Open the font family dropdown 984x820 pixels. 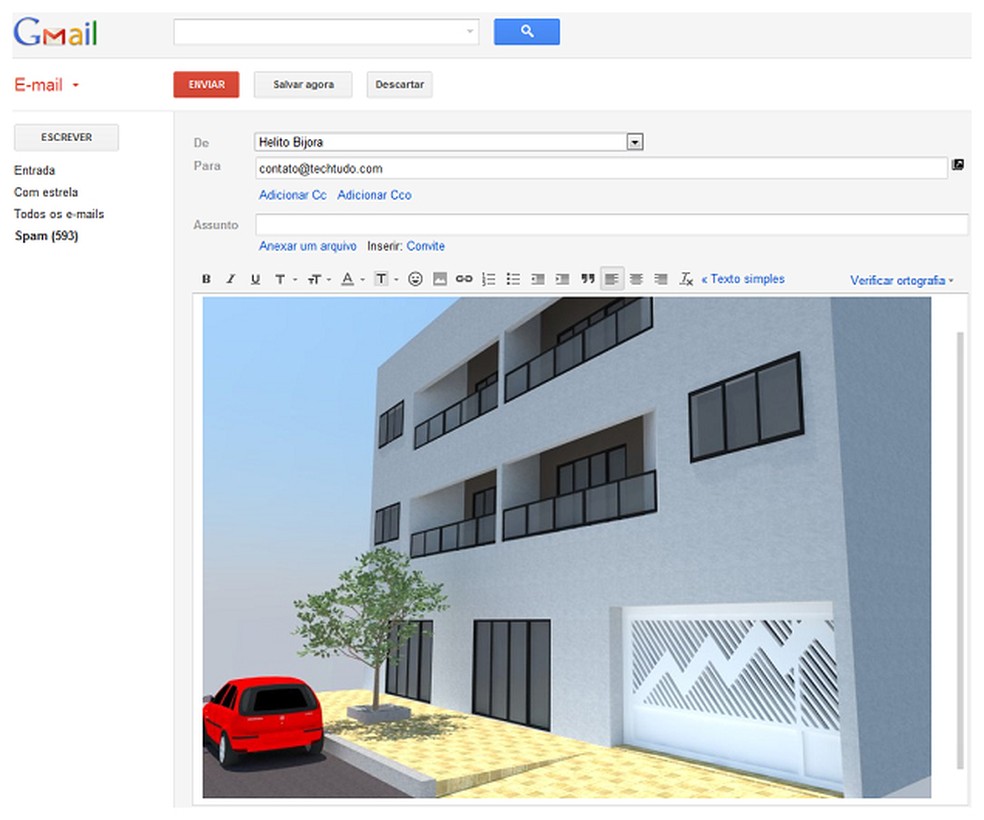(286, 279)
